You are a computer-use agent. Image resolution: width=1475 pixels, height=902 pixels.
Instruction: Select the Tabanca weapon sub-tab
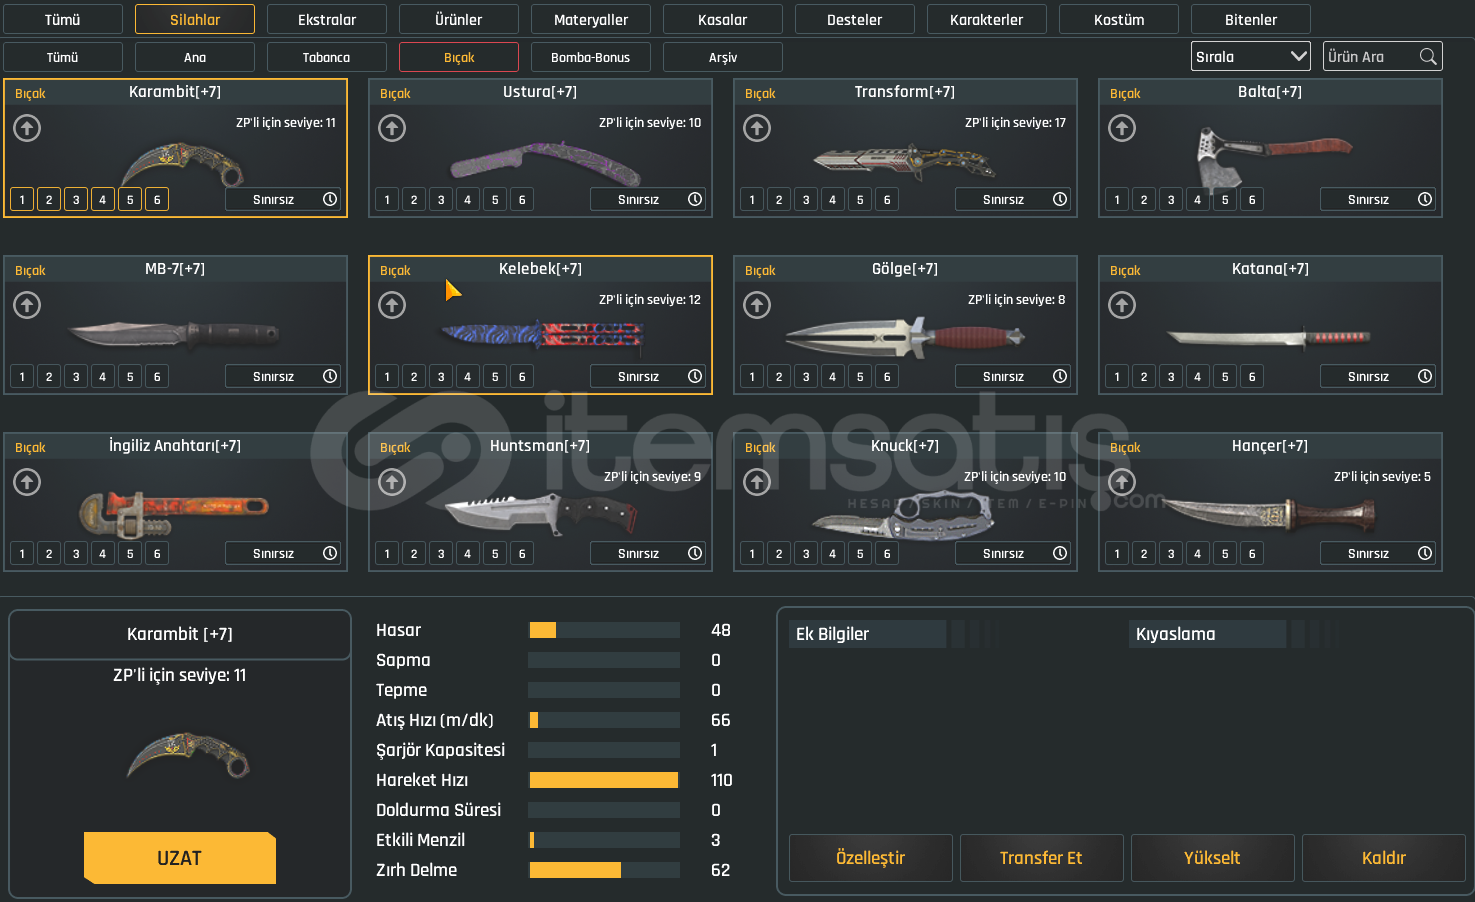[x=326, y=57]
